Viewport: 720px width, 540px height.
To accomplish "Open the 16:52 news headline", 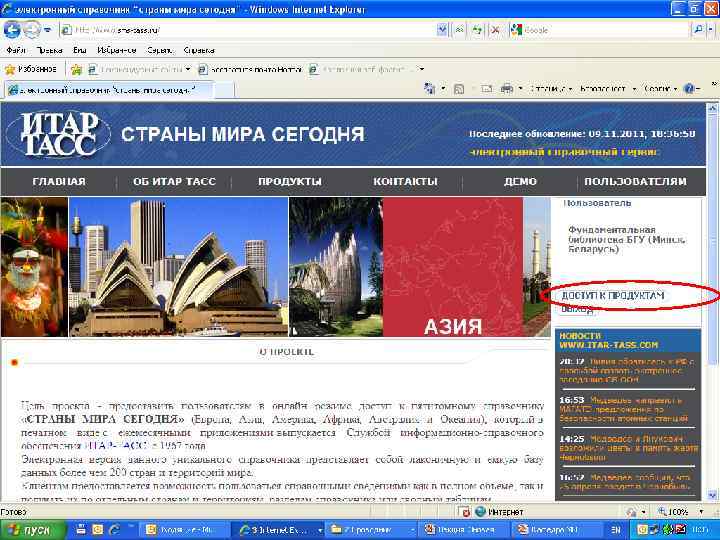I will tap(624, 482).
